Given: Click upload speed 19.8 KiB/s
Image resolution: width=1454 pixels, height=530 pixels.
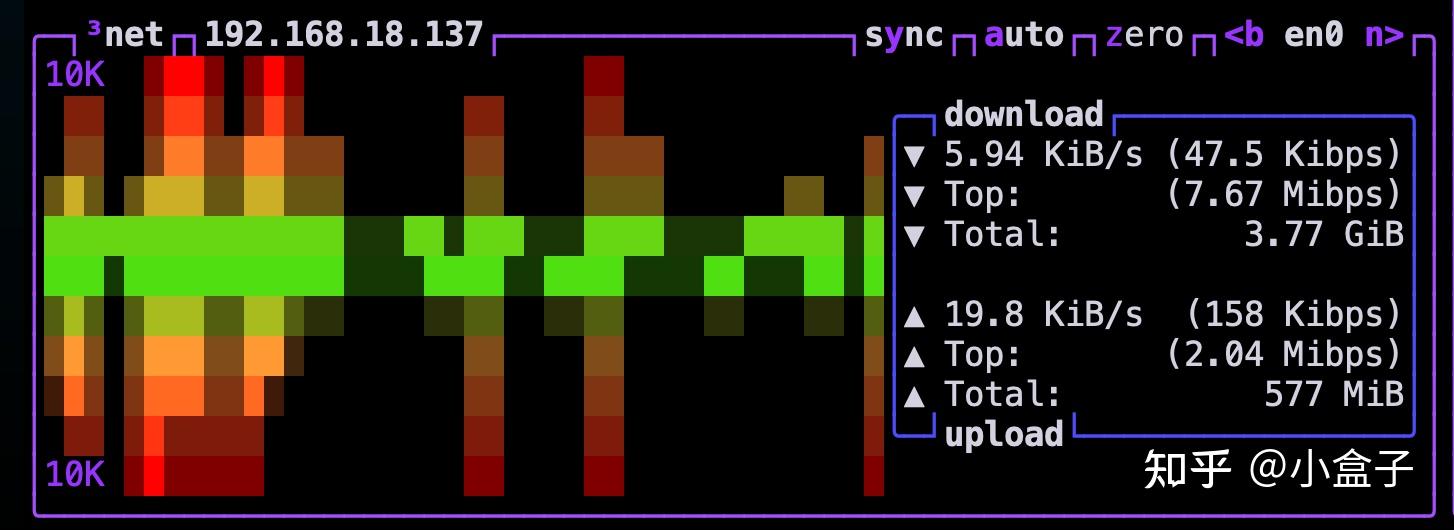Looking at the screenshot, I should click(1044, 315).
